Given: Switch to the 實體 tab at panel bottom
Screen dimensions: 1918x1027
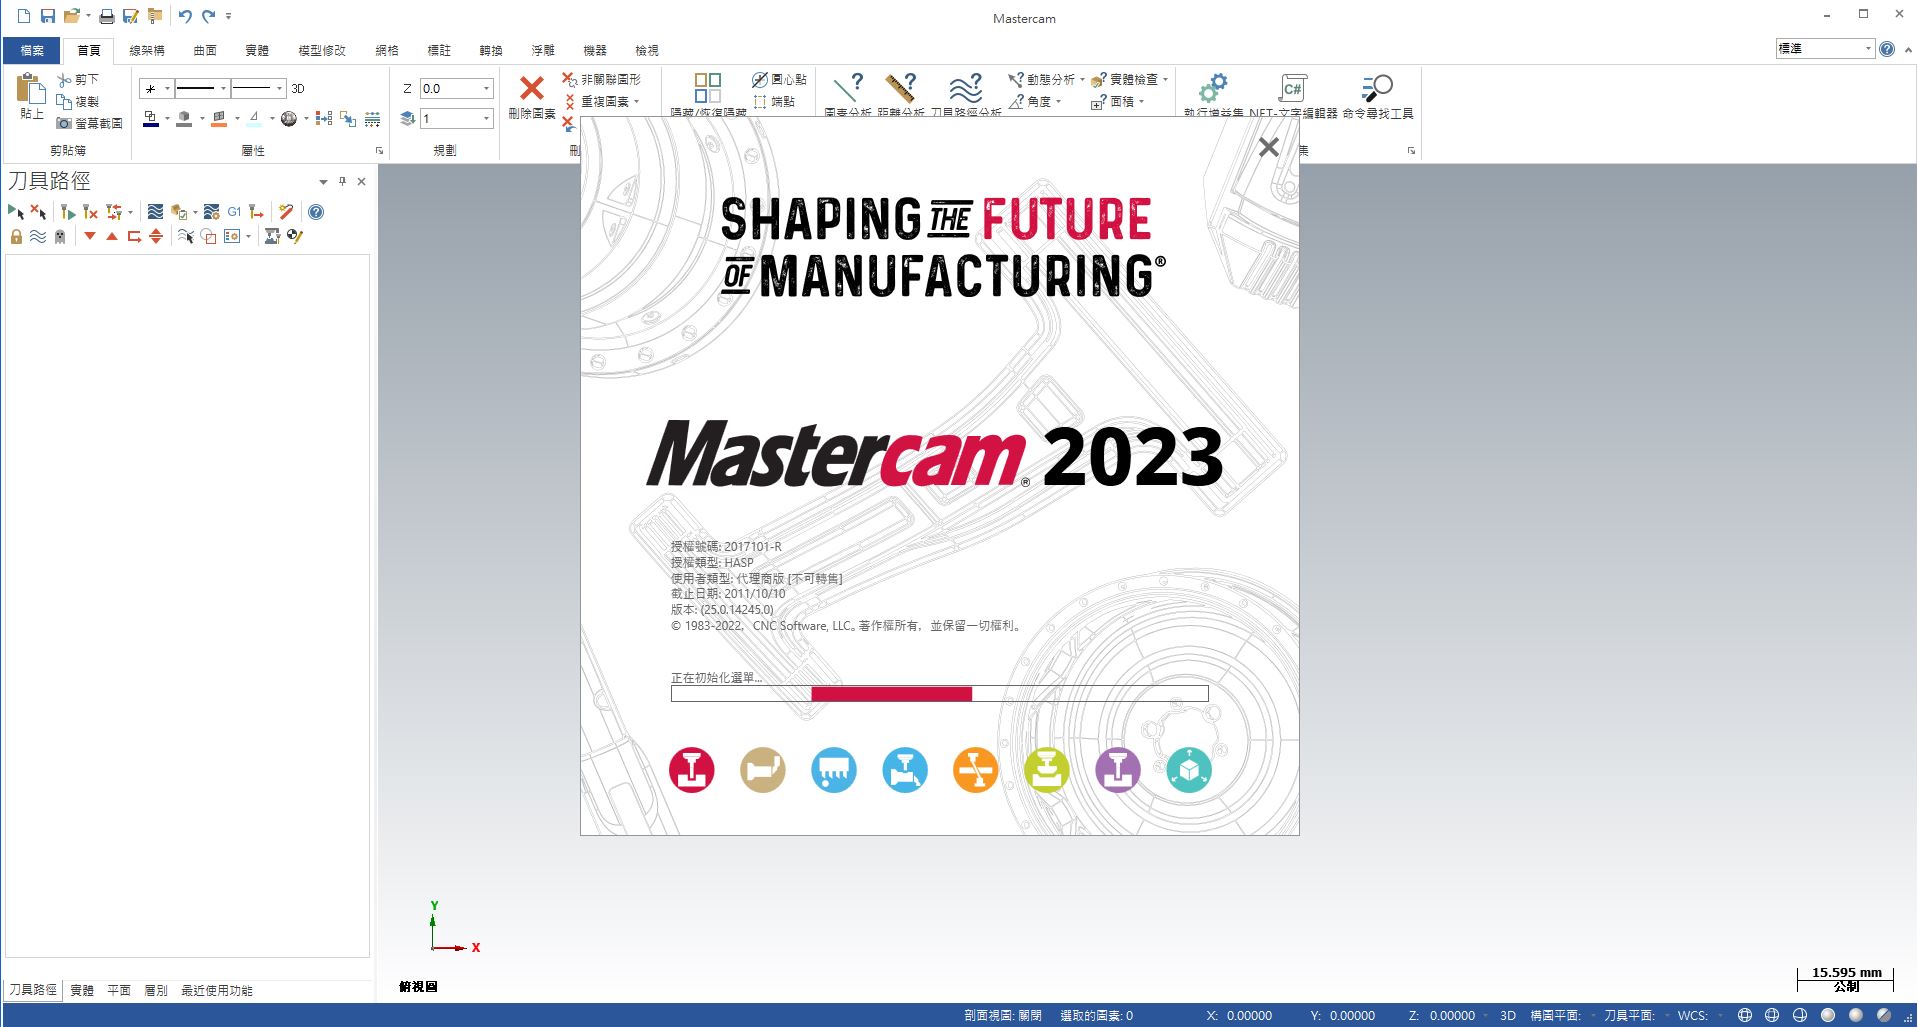Looking at the screenshot, I should pos(82,990).
